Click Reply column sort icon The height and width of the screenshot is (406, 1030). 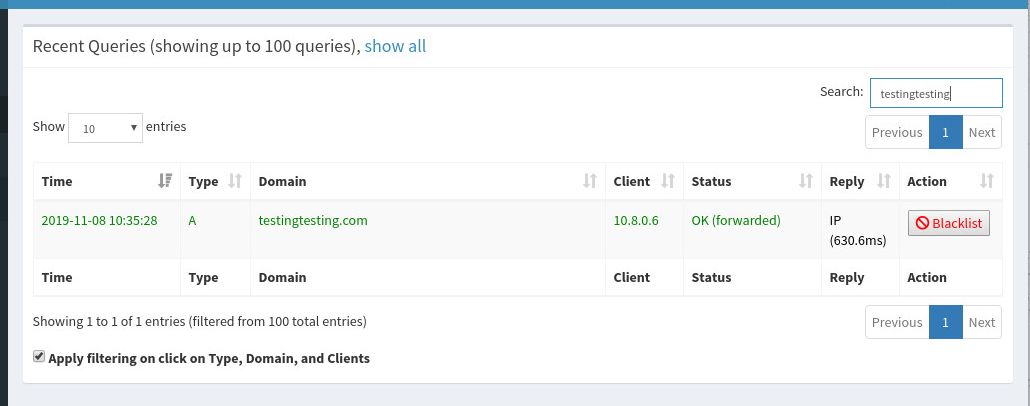coord(884,181)
